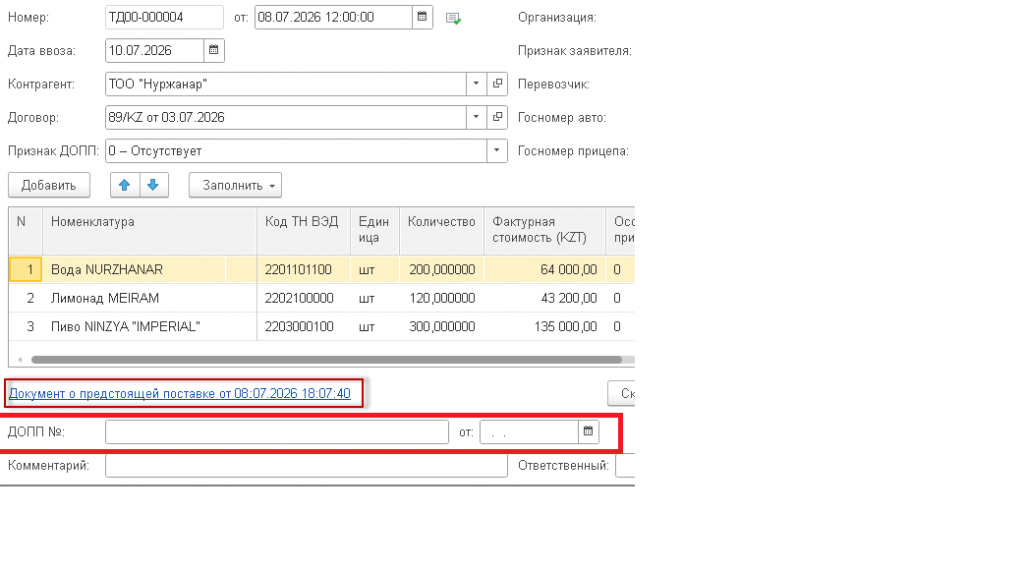Expand the Договор dropdown list

(476, 117)
